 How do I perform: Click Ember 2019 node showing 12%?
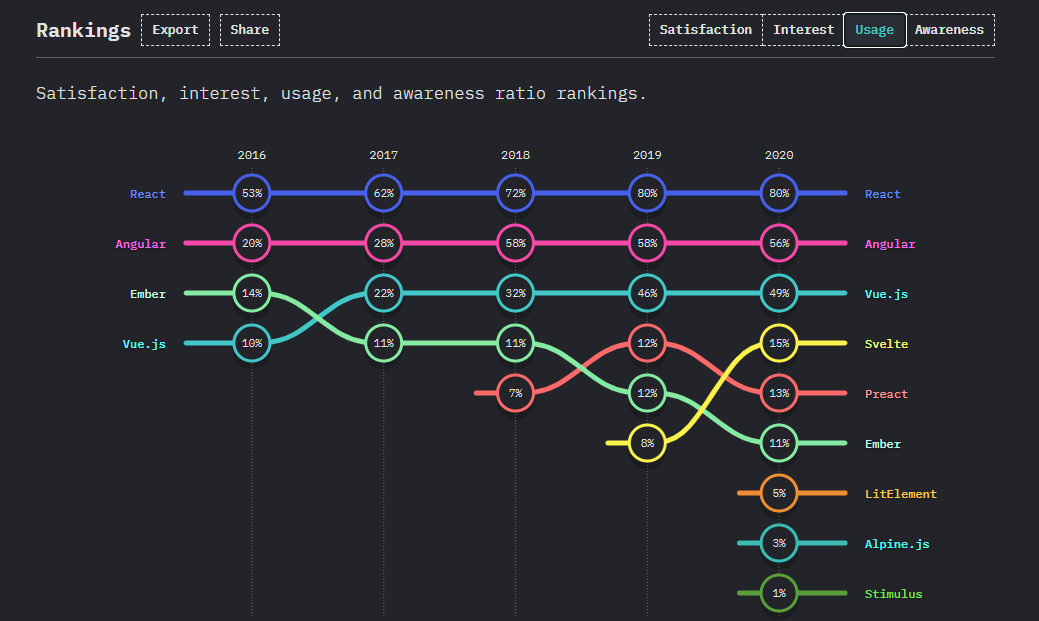[x=647, y=393]
